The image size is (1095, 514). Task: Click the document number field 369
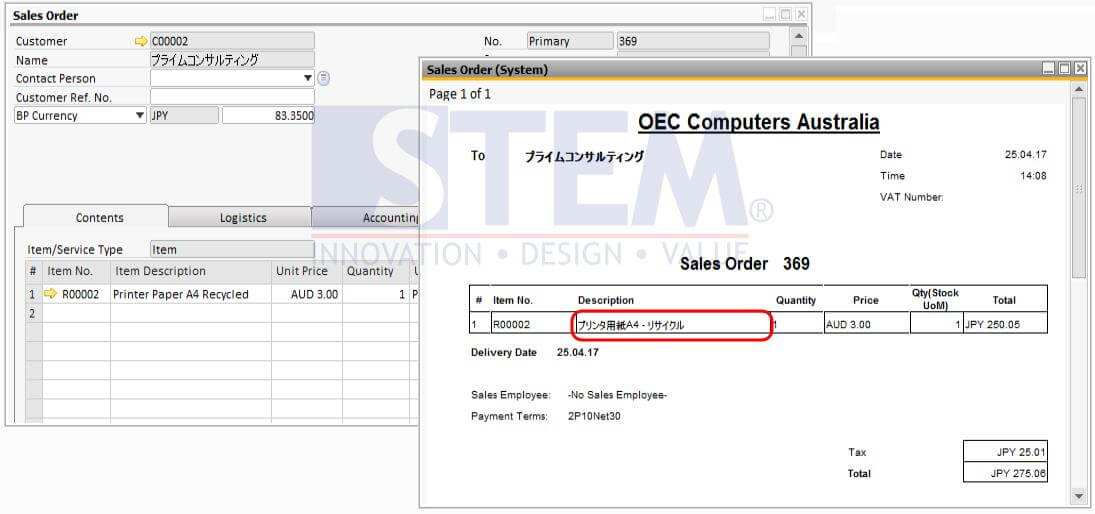(693, 41)
